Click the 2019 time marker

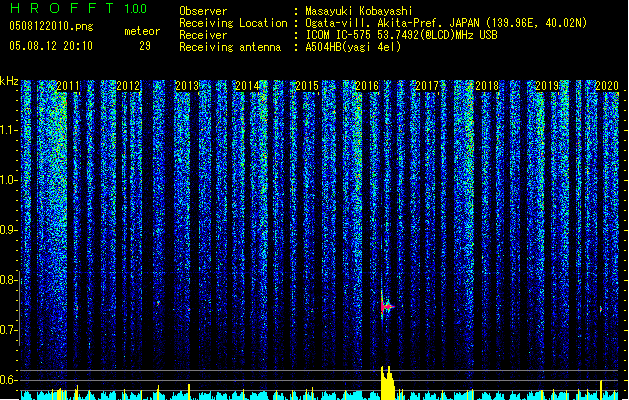tap(547, 86)
